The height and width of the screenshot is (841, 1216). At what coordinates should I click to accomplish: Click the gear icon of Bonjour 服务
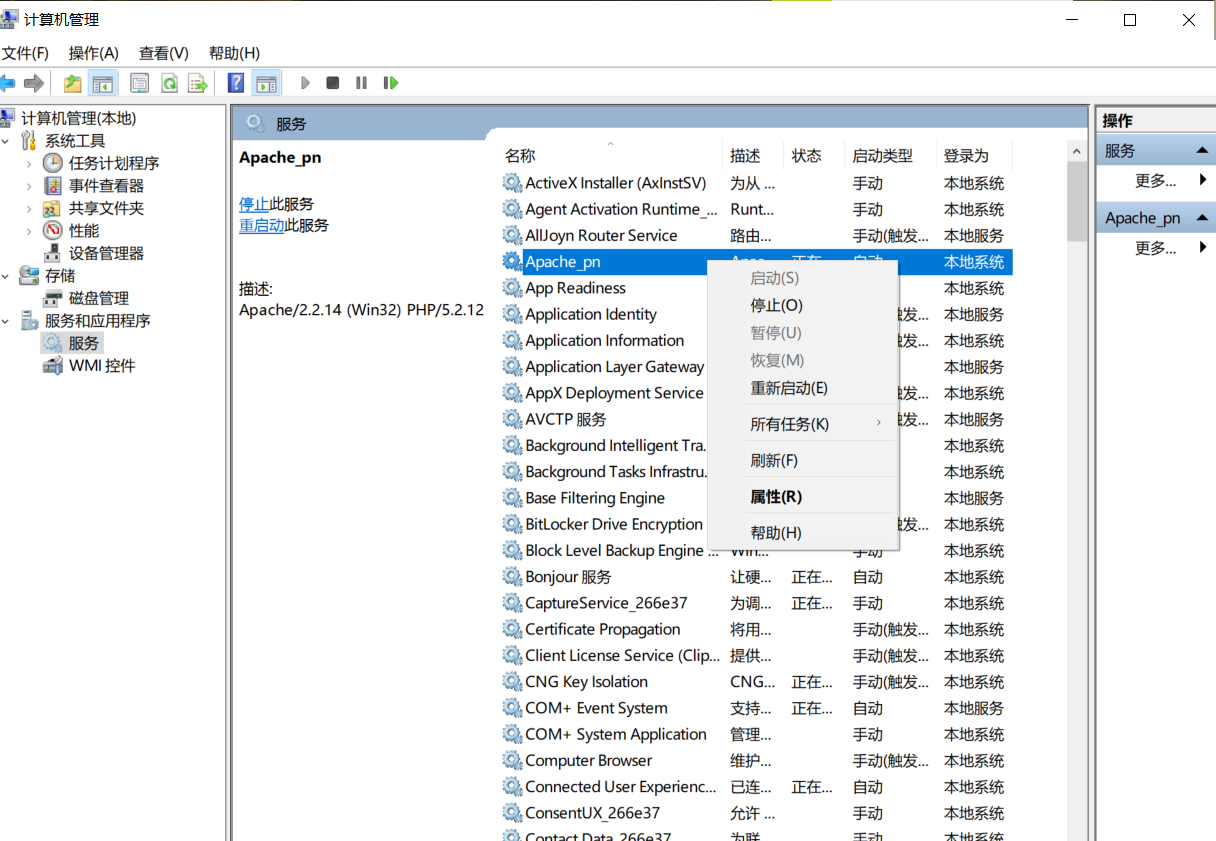tap(512, 577)
